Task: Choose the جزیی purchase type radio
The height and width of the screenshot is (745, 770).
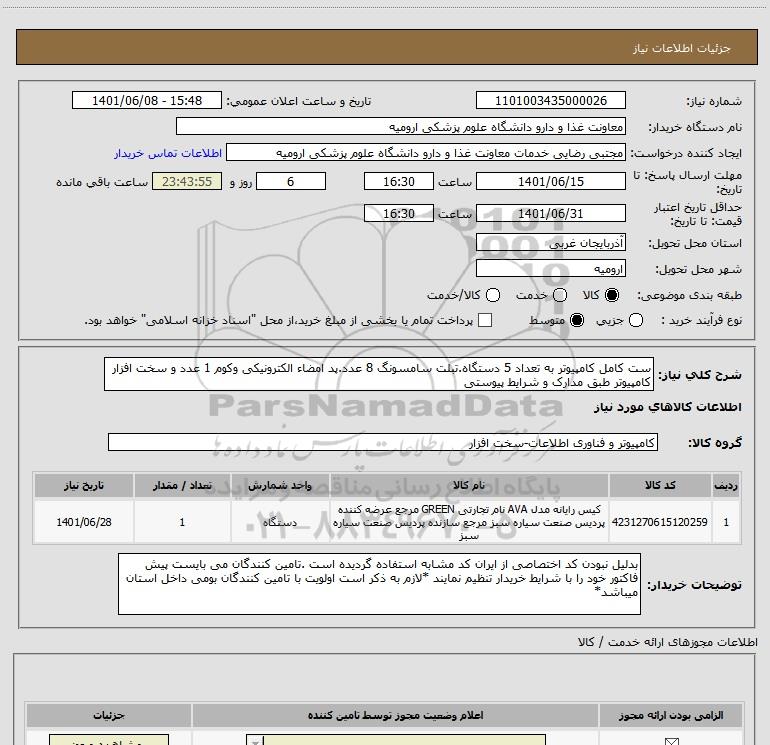Action: point(636,320)
